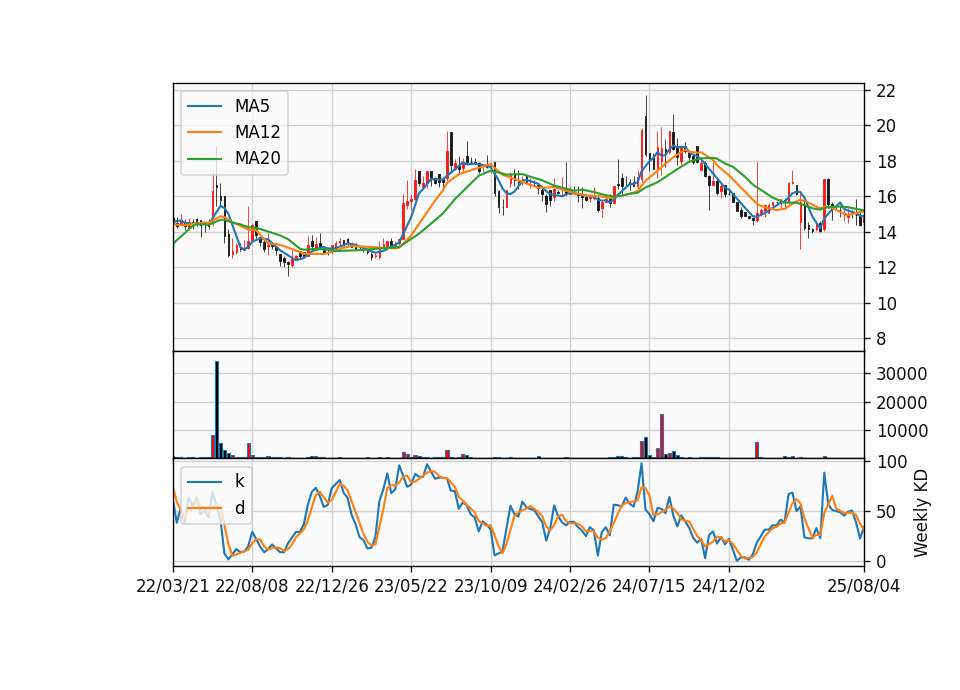Click the 23/10/09 date label
Screen dimensions: 960x690
[x=490, y=586]
